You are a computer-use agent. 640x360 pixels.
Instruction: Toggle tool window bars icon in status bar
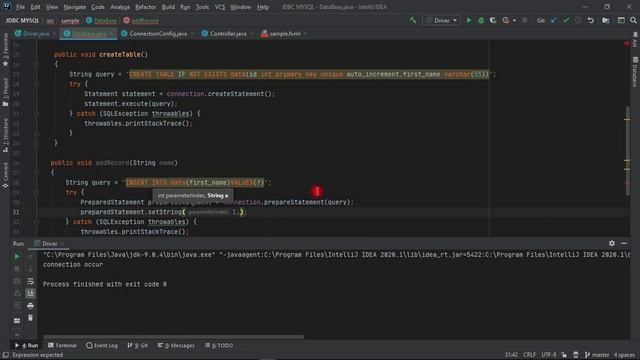[x=5, y=355]
